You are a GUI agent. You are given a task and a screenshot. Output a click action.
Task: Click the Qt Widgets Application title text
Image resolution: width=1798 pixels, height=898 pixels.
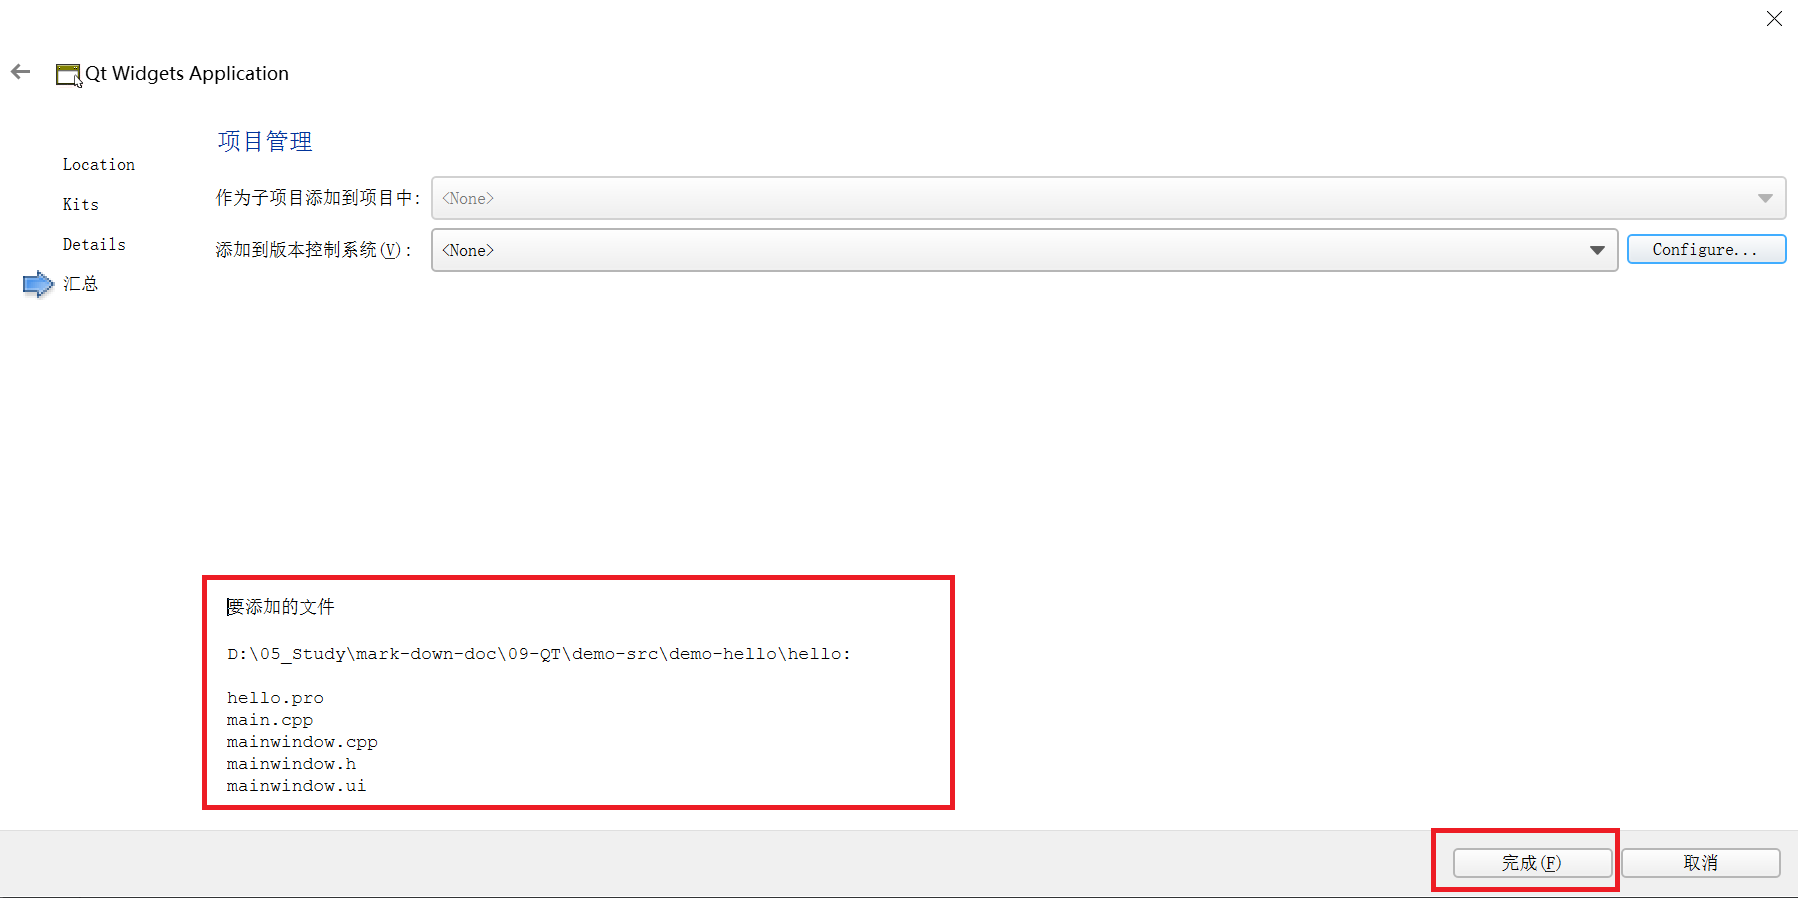click(x=187, y=74)
